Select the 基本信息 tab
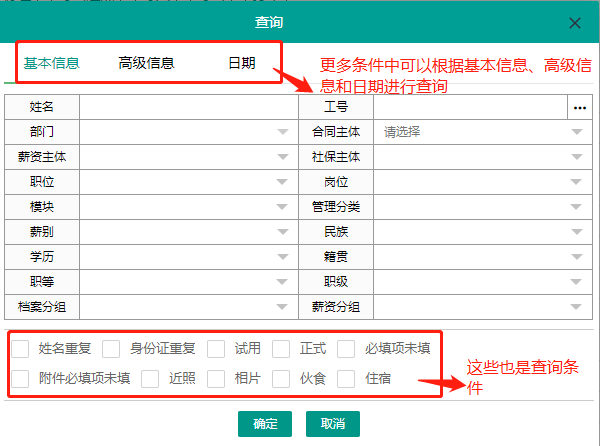Image resolution: width=600 pixels, height=446 pixels. pos(52,63)
